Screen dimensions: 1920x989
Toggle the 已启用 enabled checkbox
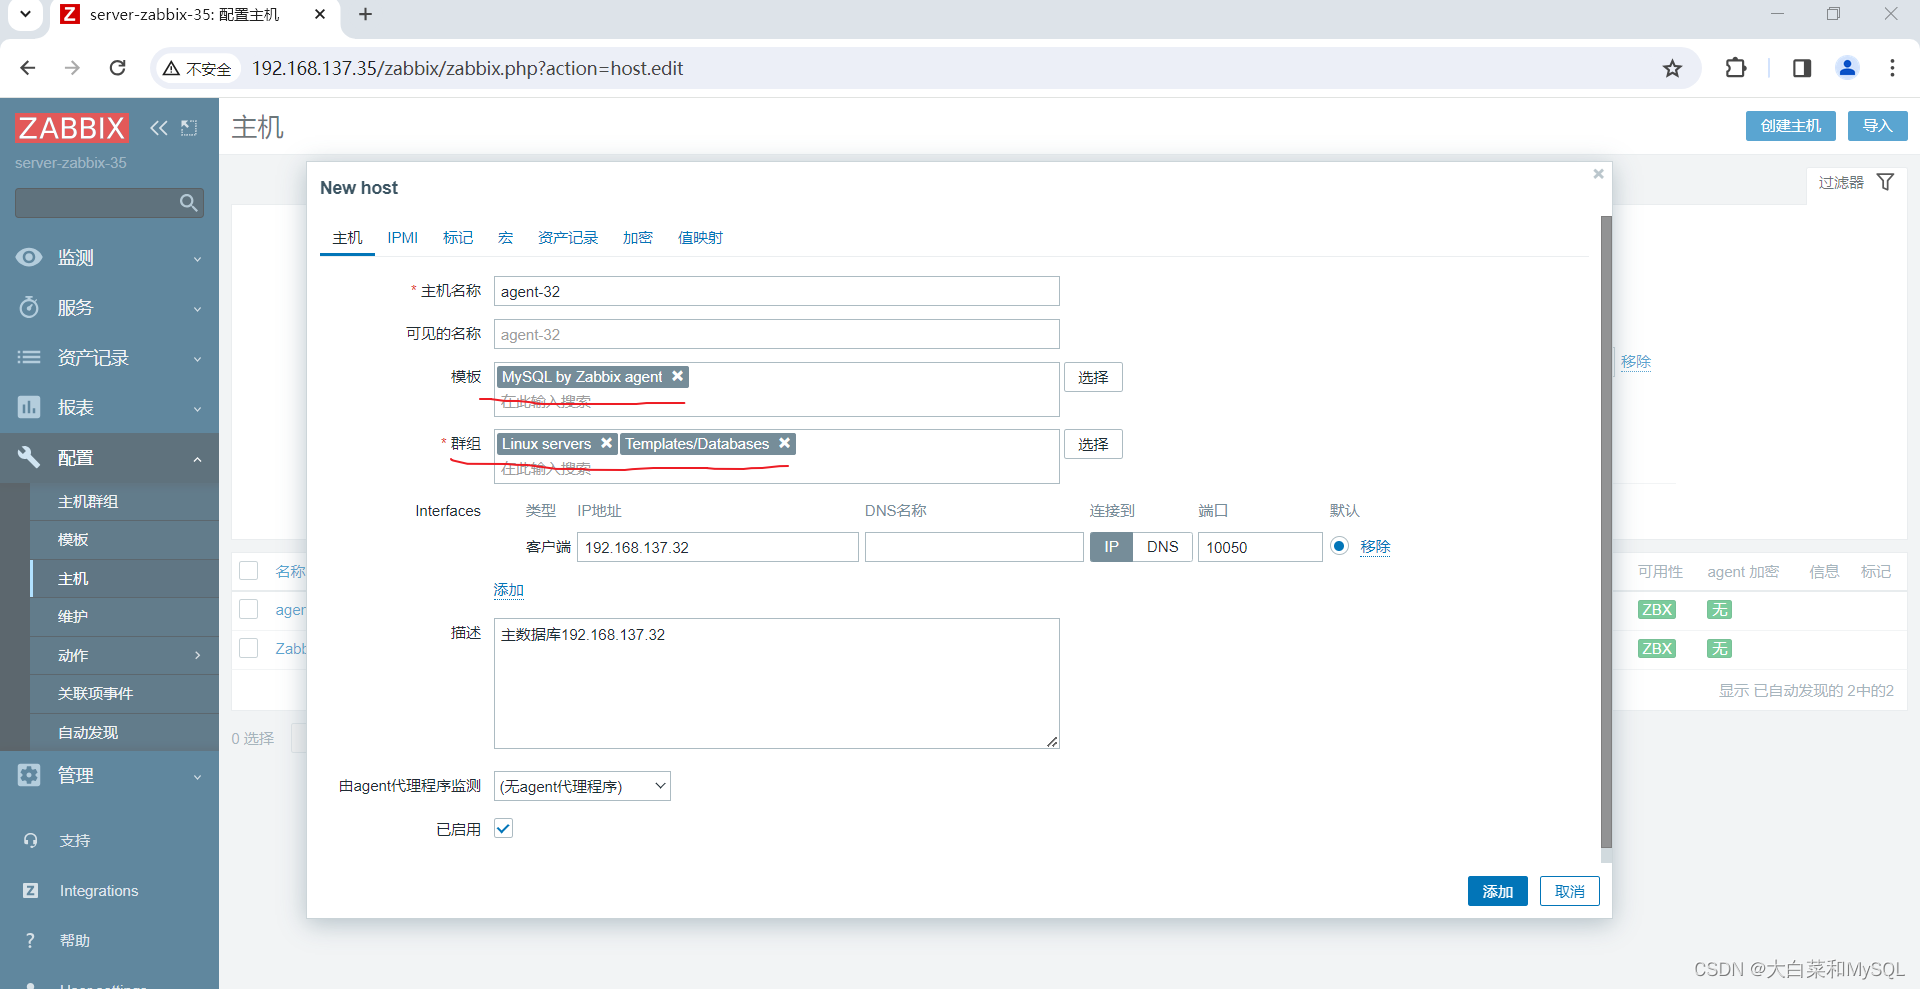504,828
